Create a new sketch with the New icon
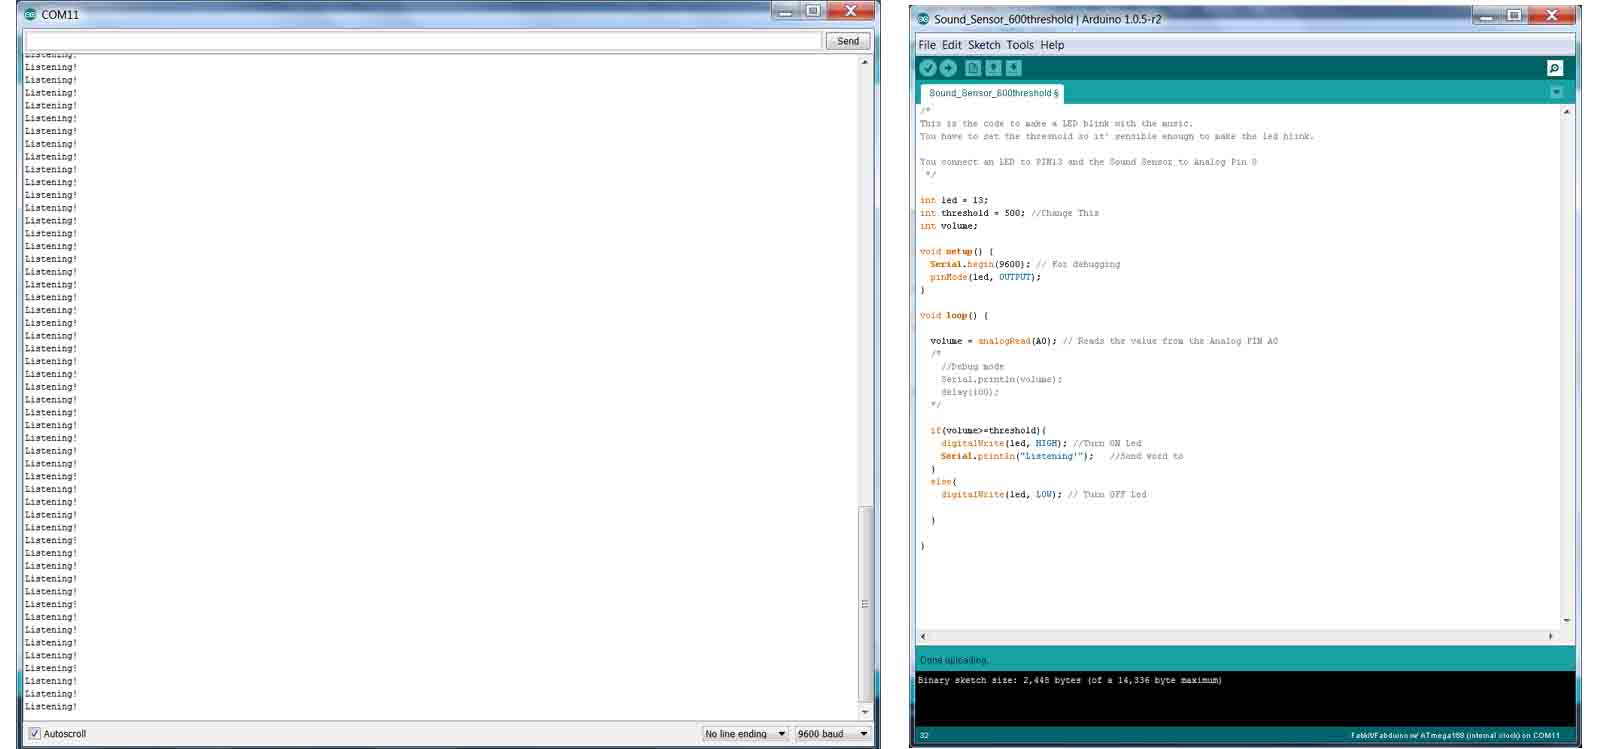This screenshot has height=749, width=1600. (973, 68)
